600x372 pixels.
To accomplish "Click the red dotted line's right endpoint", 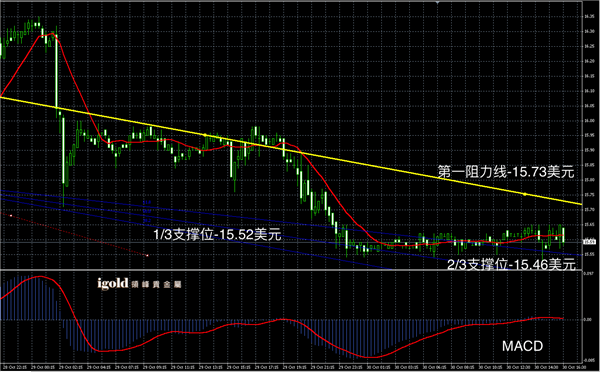I will click(x=147, y=255).
